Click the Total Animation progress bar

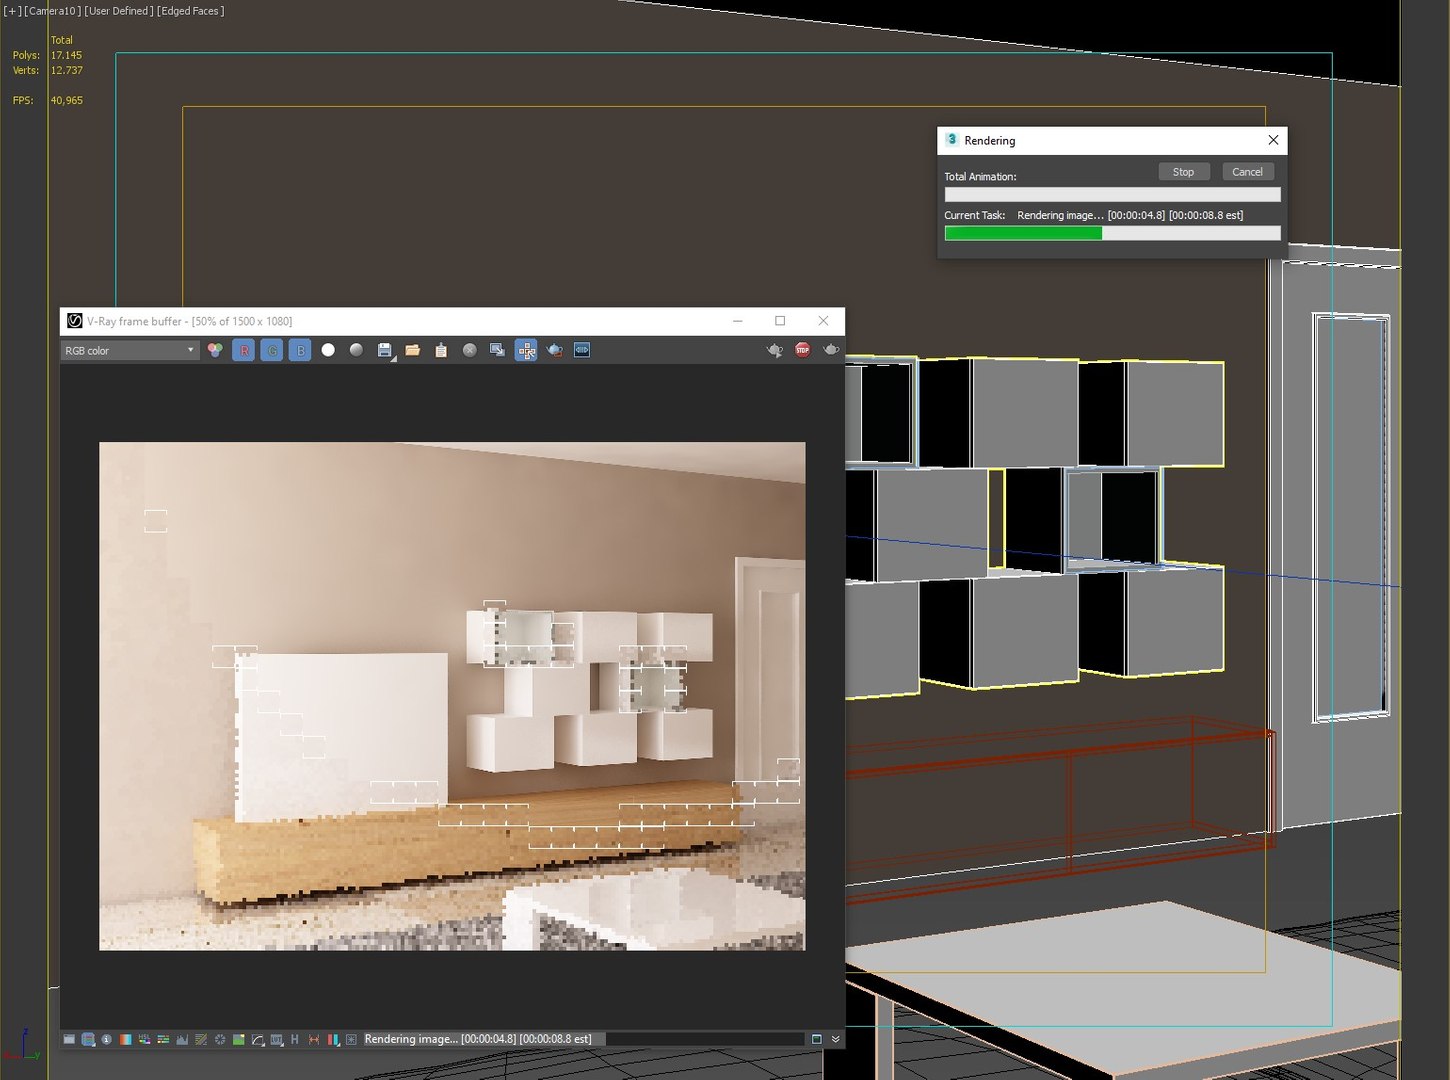[x=1112, y=195]
